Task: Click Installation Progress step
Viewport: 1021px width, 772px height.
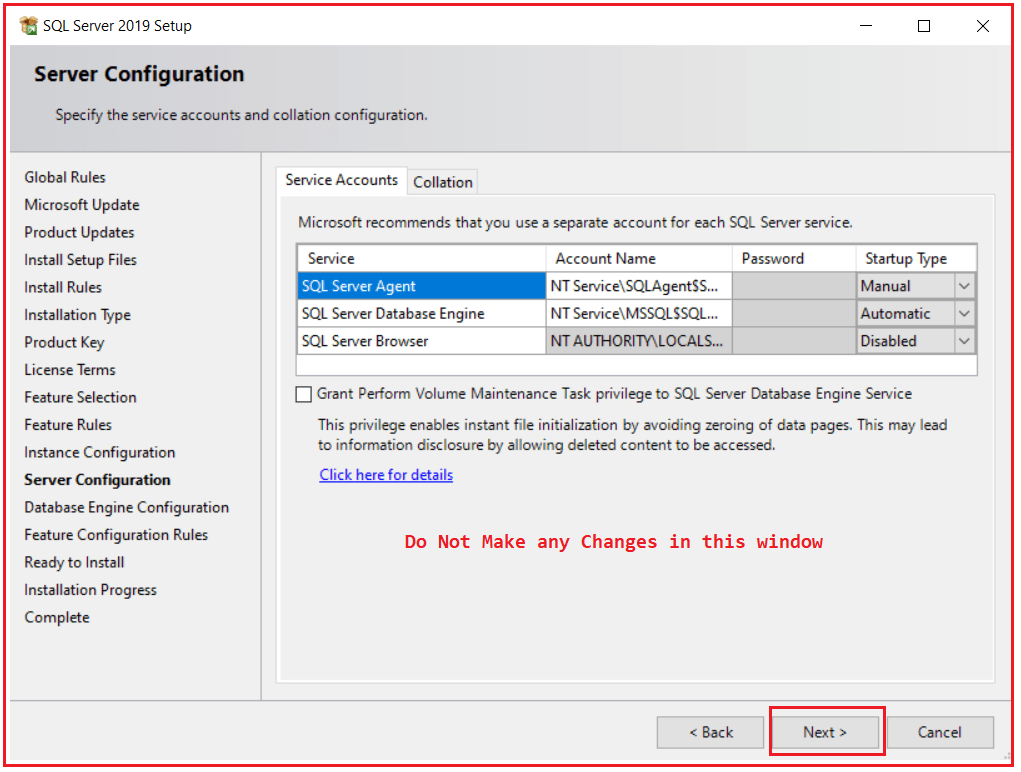Action: [91, 590]
